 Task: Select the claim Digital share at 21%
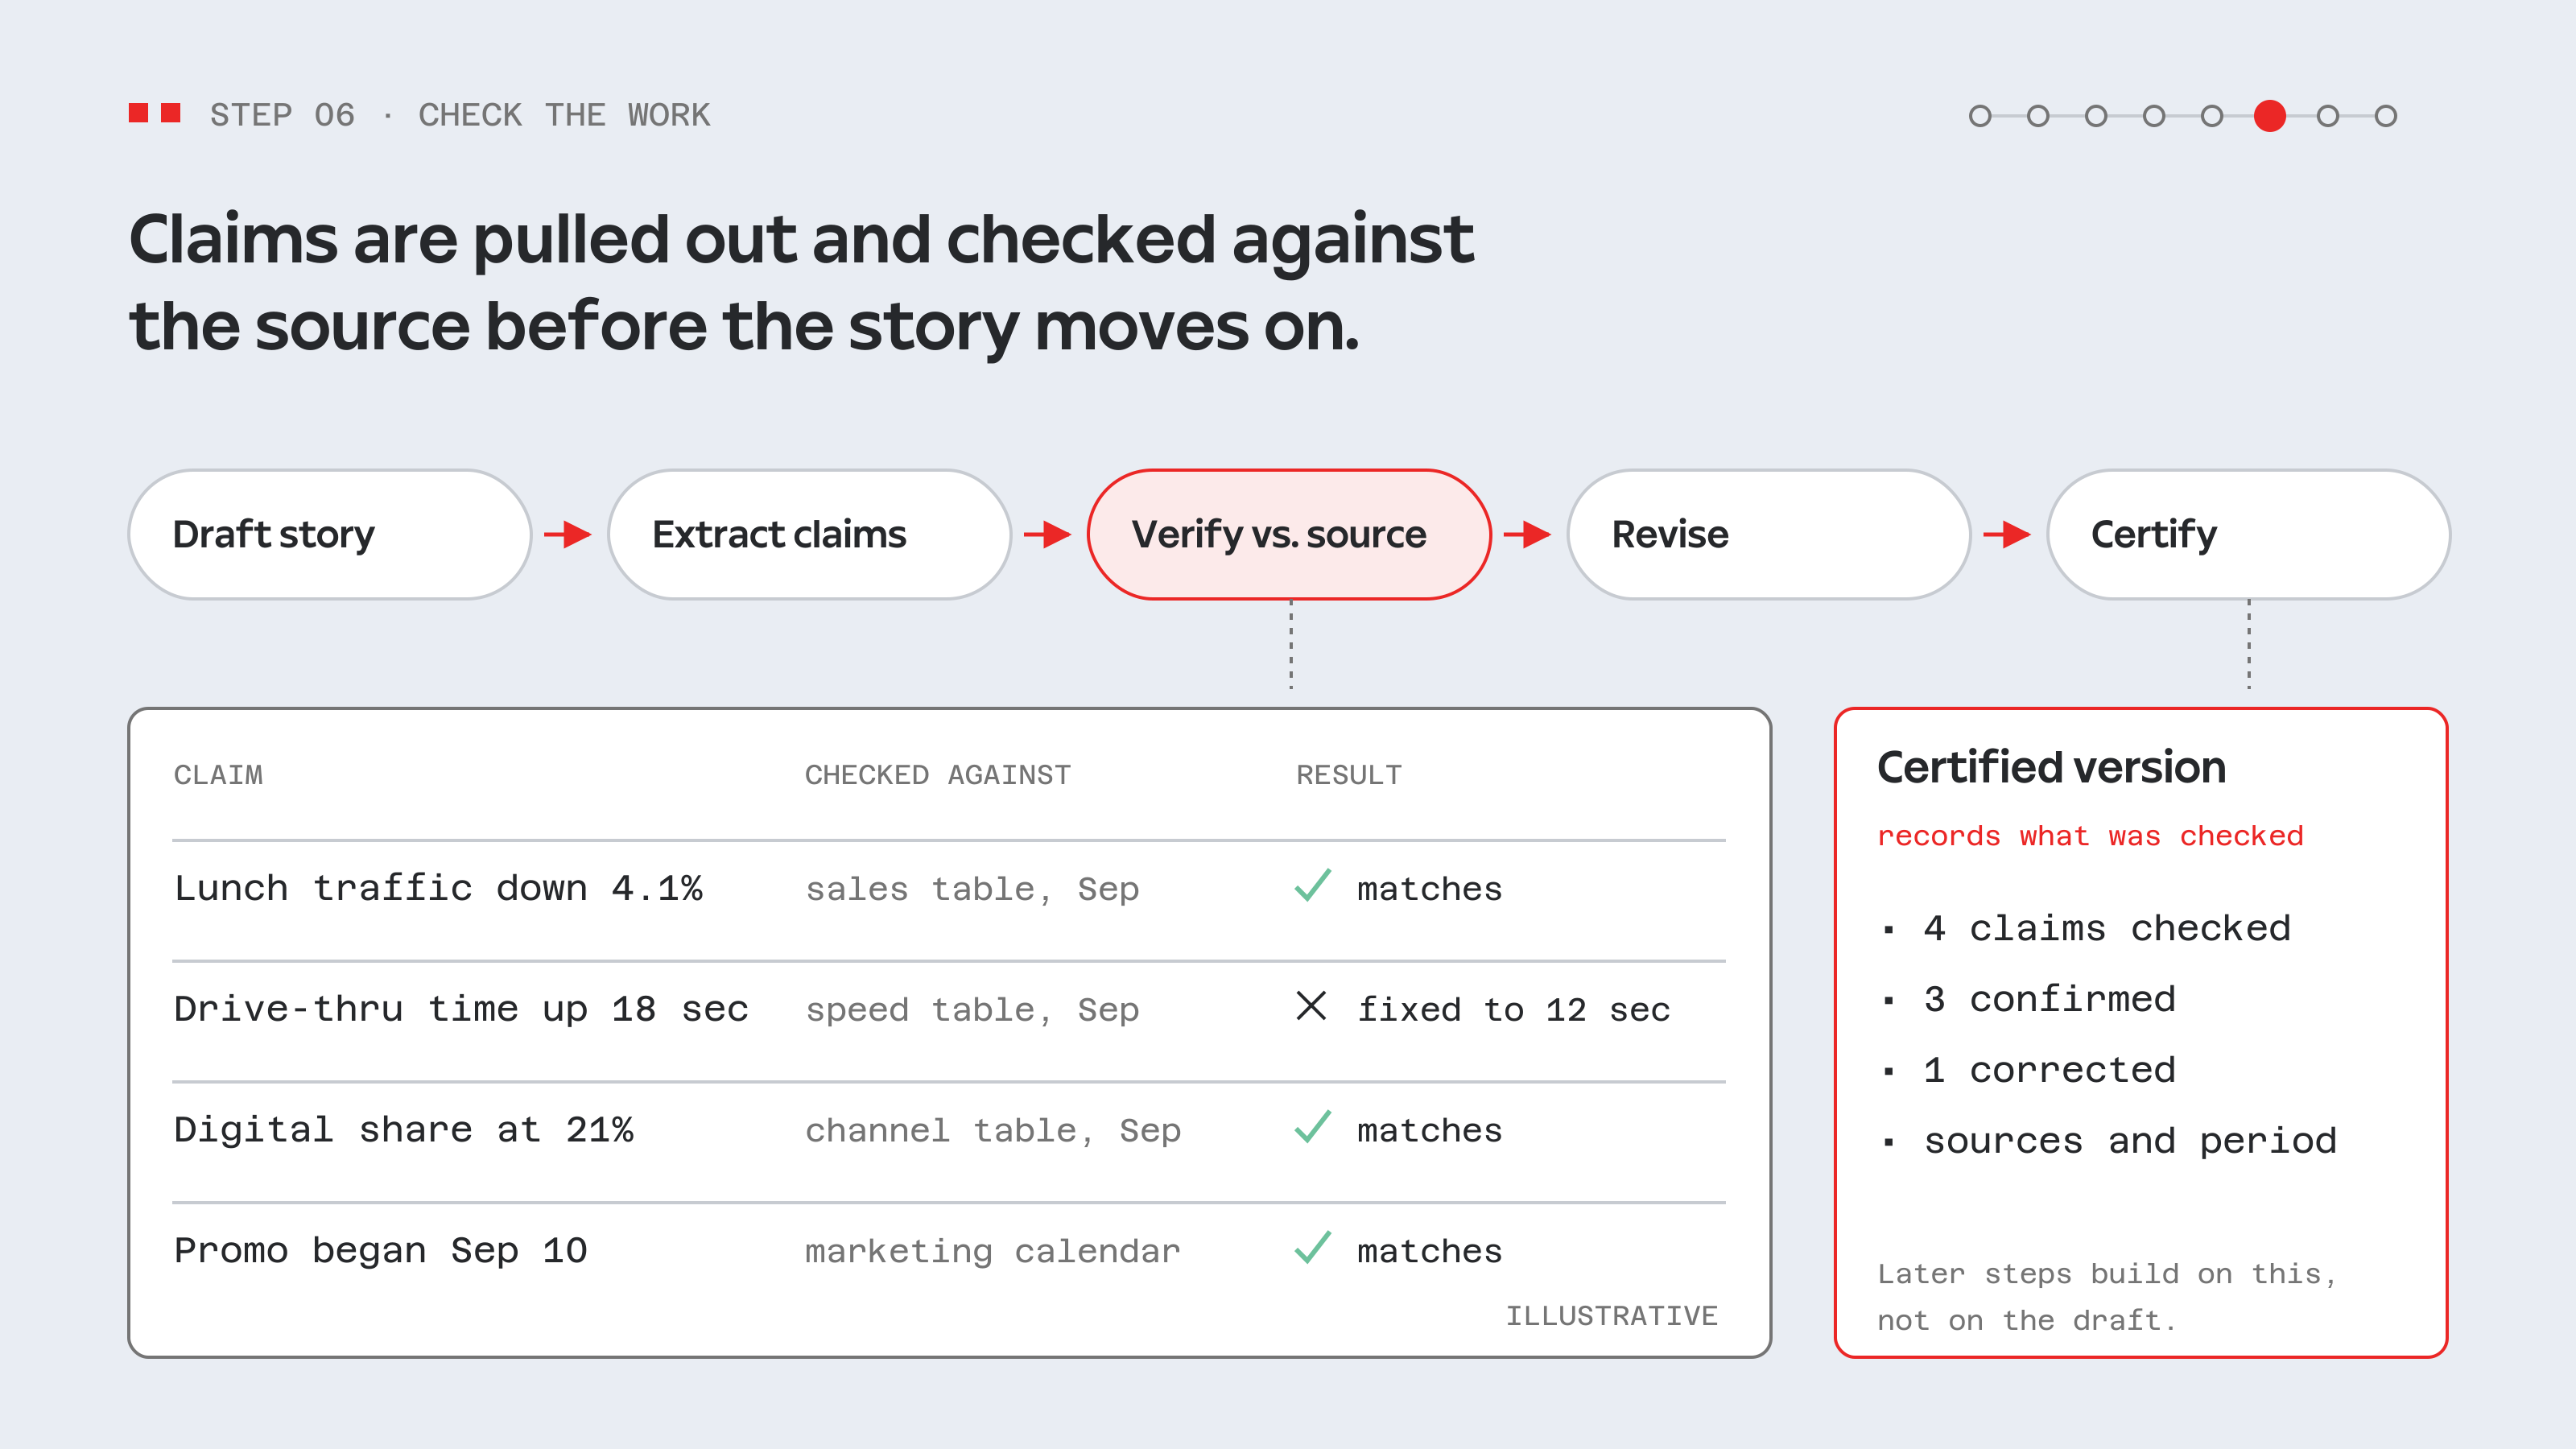pyautogui.click(x=404, y=1130)
